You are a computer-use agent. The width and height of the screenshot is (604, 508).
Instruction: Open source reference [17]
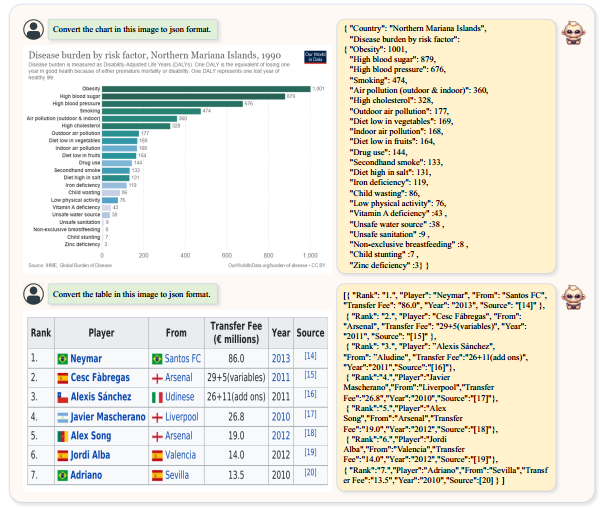tap(310, 414)
